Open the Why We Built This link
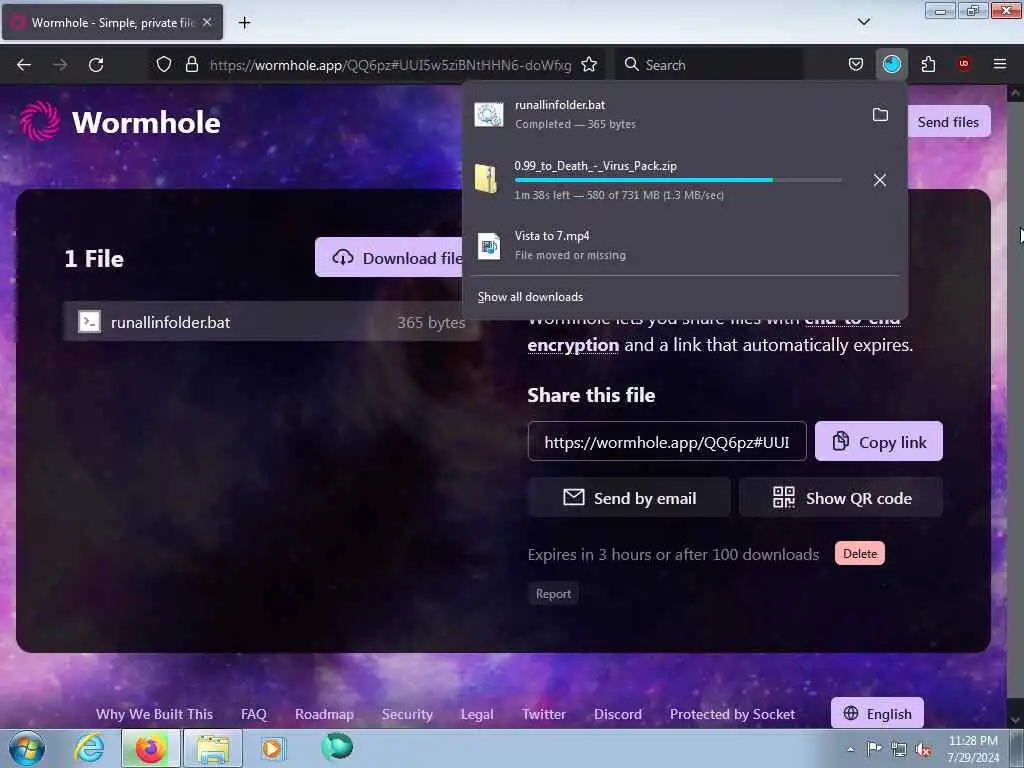 tap(154, 714)
